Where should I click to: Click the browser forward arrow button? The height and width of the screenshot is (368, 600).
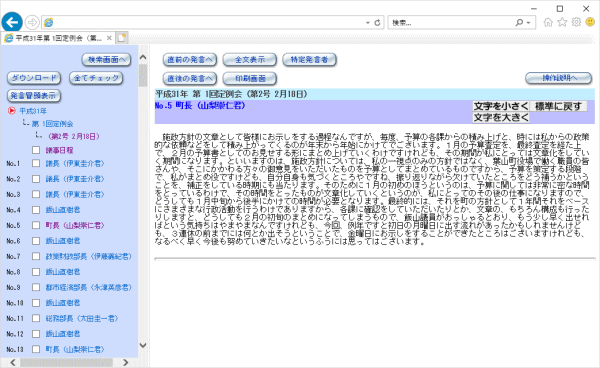32,23
